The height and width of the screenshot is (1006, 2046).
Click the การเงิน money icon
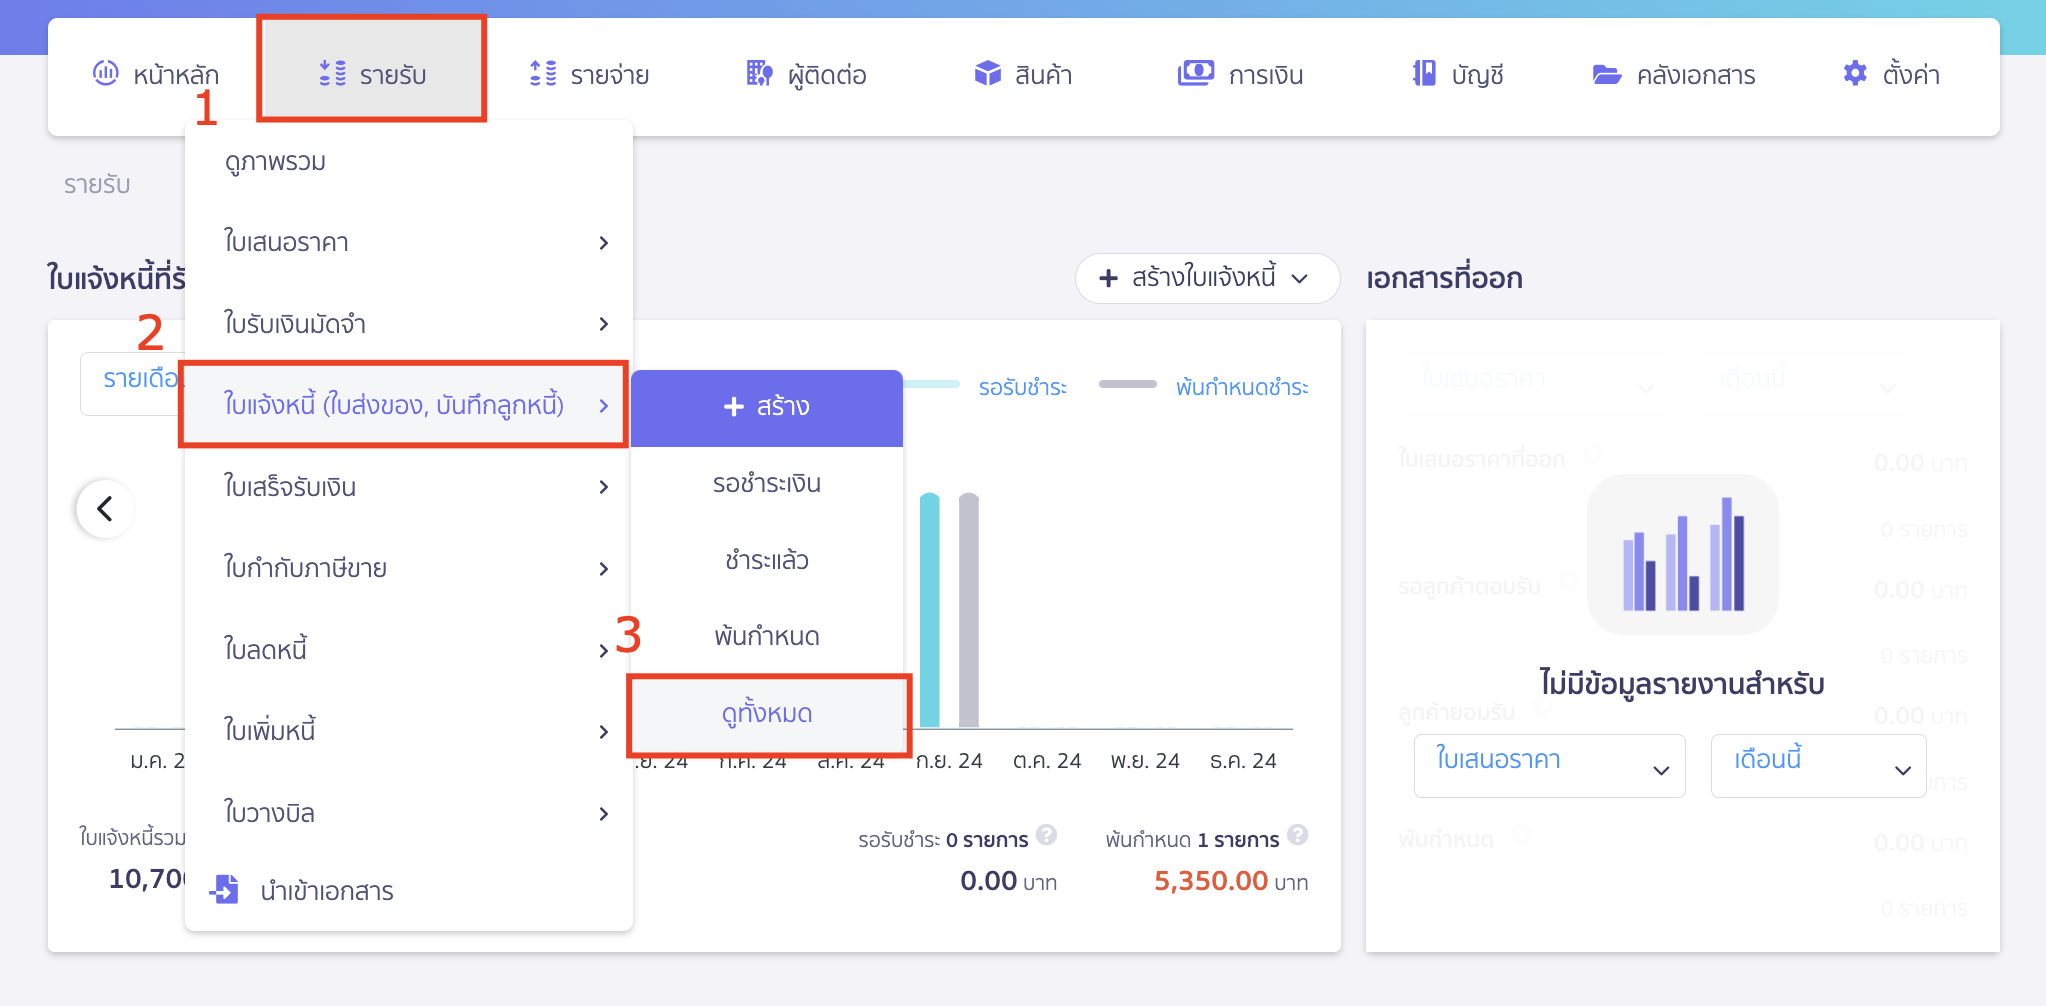click(1196, 73)
